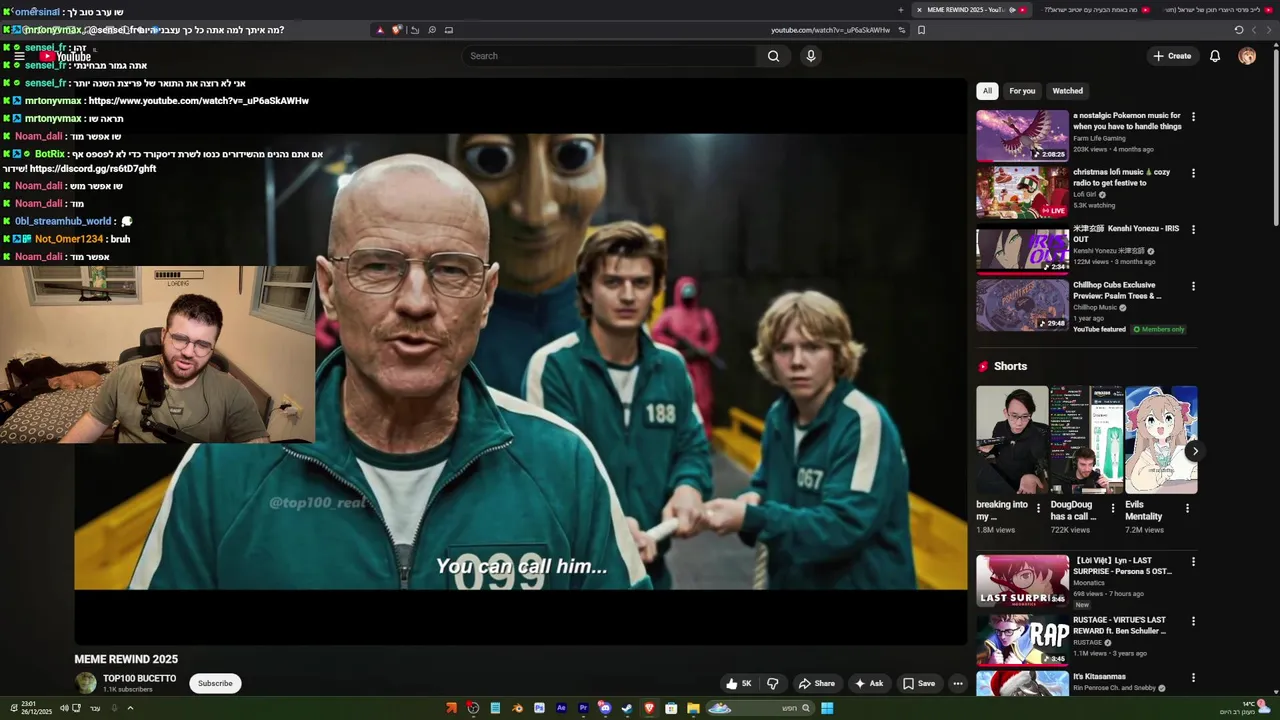Viewport: 1280px width, 720px height.
Task: Click the Farm Life Gaming channel name
Action: click(x=1099, y=138)
